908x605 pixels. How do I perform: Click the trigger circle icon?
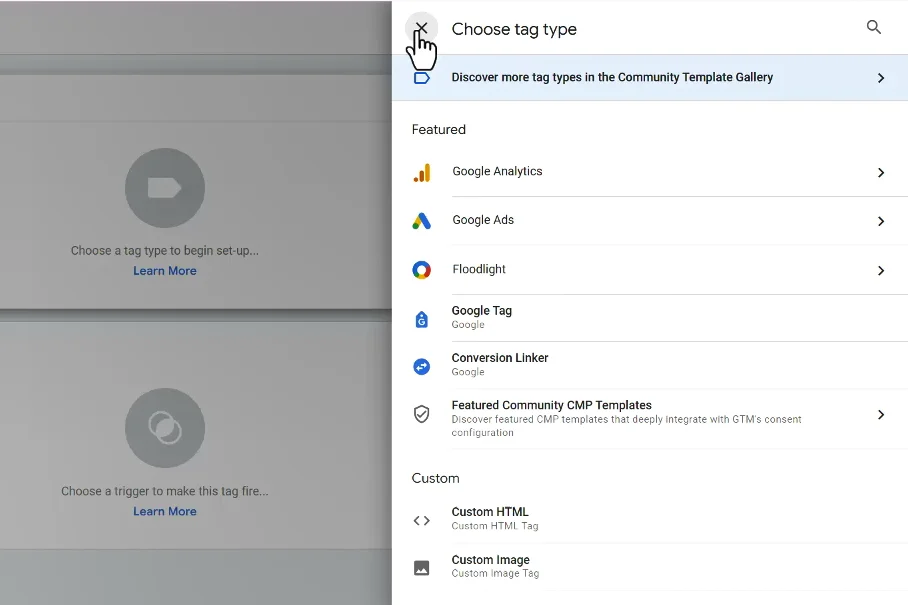[165, 428]
